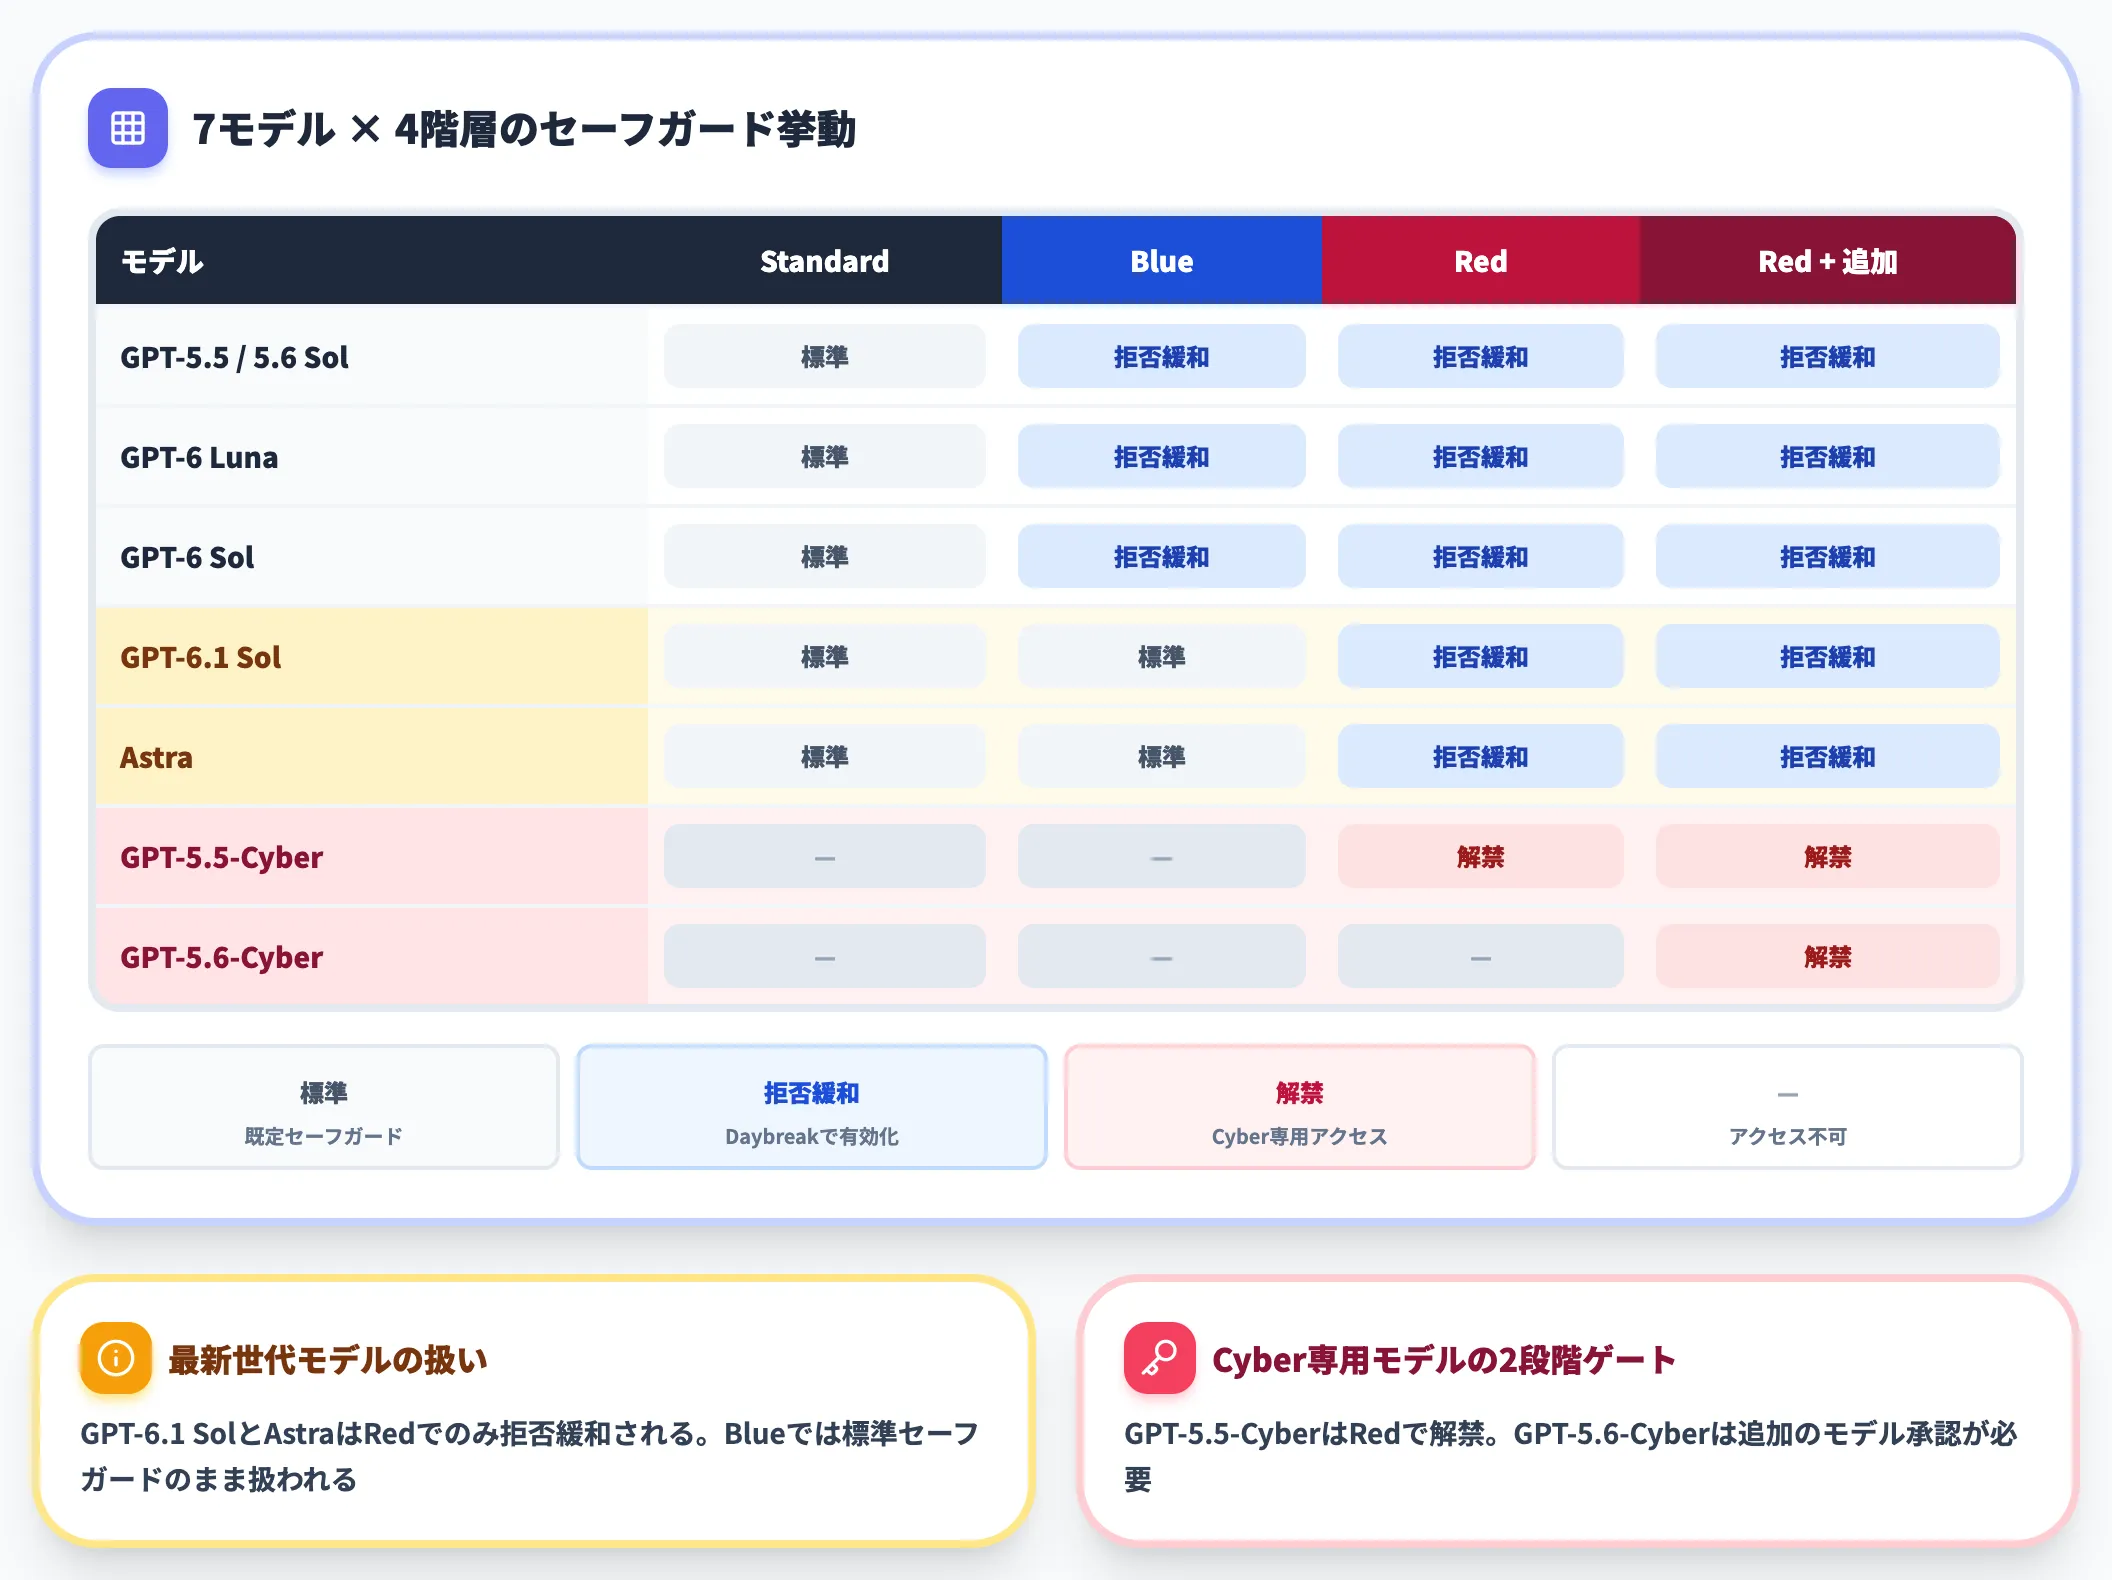
Task: Click 標準 cell in GPT-6 Luna Standard column
Action: click(x=824, y=456)
